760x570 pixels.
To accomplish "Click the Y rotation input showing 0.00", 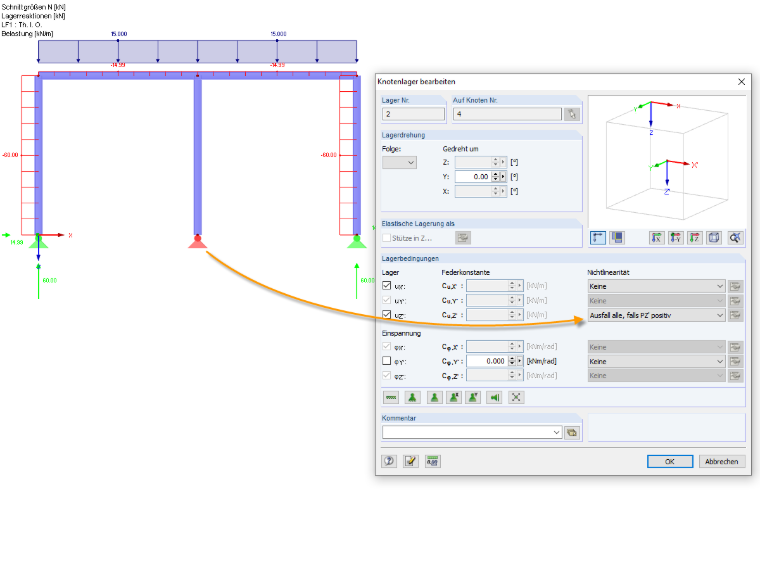I will pos(473,176).
